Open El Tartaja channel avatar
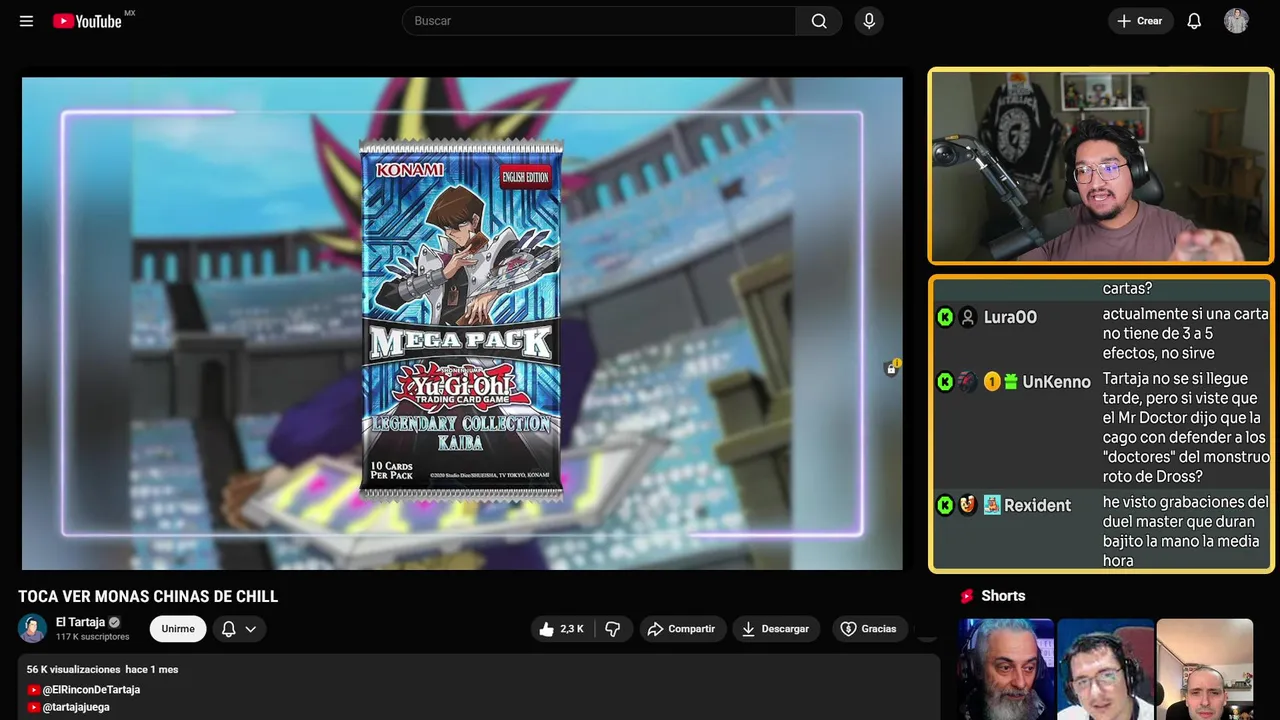This screenshot has height=720, width=1280. [x=32, y=628]
